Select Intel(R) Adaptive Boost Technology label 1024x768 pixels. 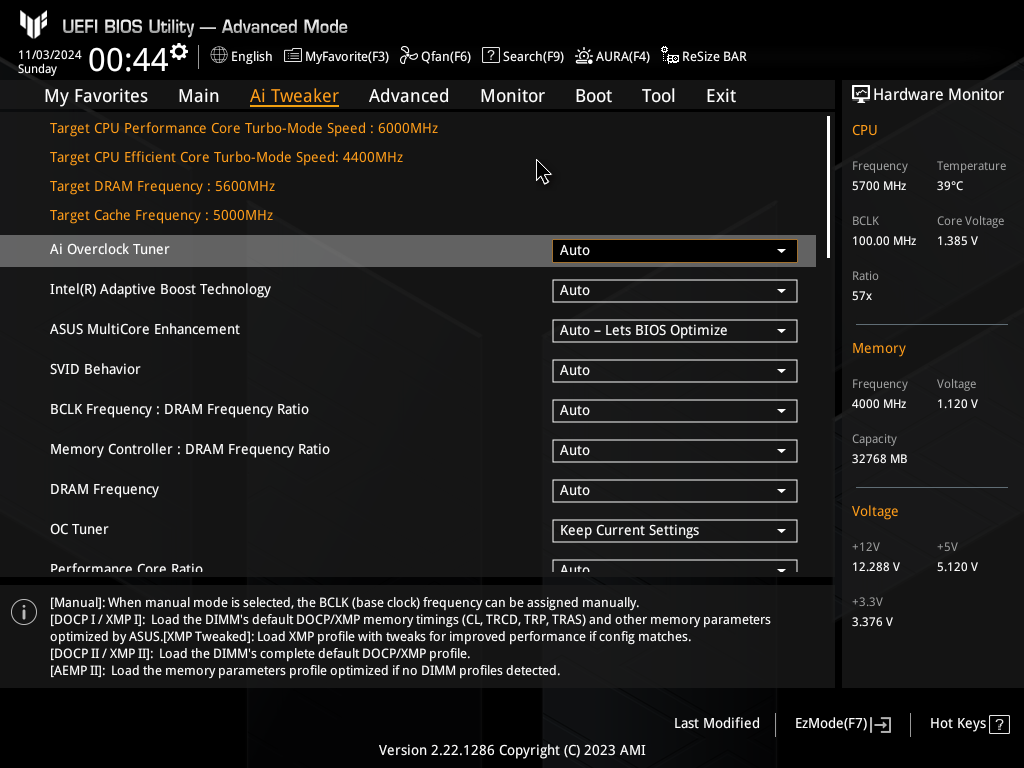(160, 289)
